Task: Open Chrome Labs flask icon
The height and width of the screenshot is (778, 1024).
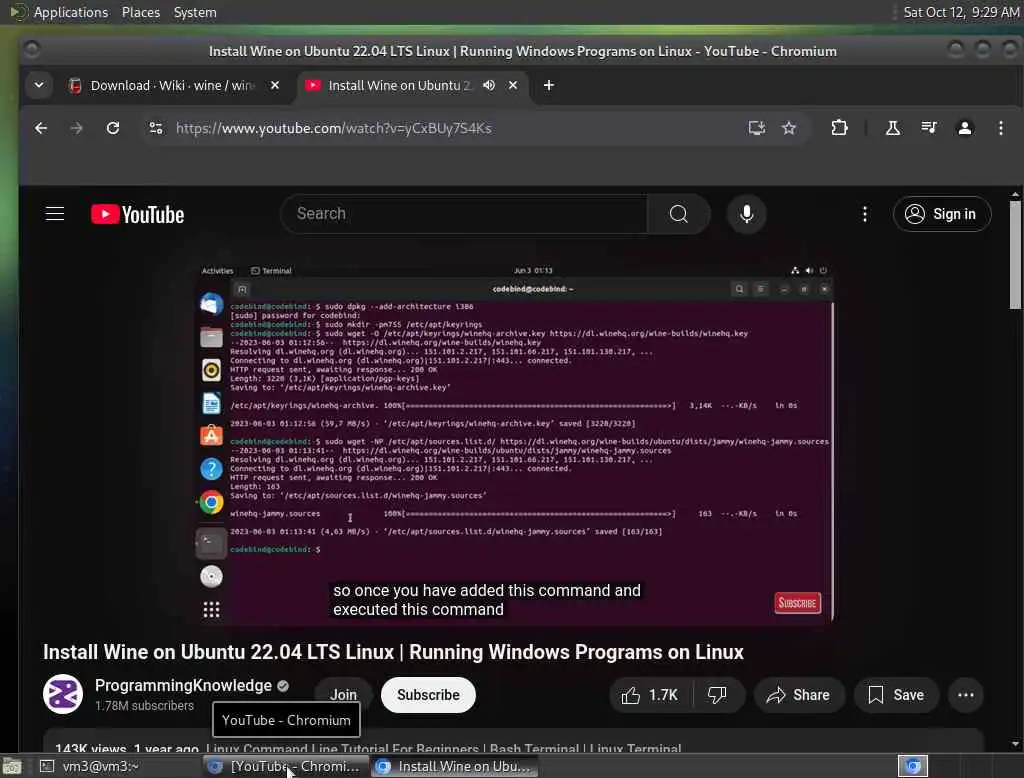Action: pos(892,128)
